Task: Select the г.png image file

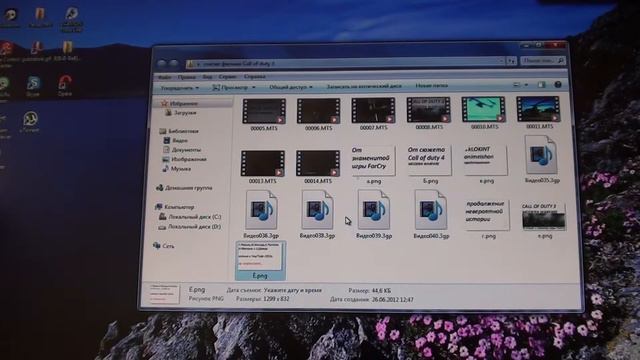Action: 487,214
